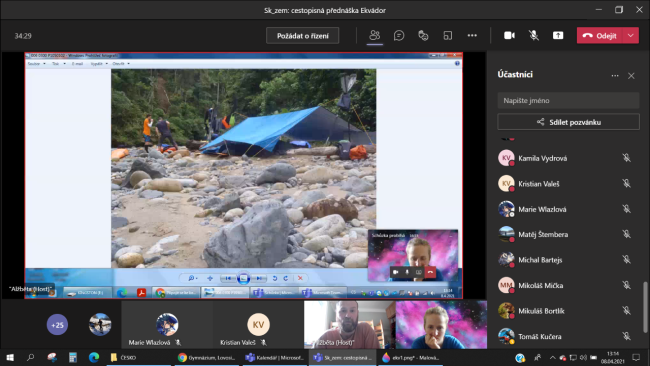Click Požádat o řízení button
Screen dimensions: 650x366
click(x=303, y=36)
